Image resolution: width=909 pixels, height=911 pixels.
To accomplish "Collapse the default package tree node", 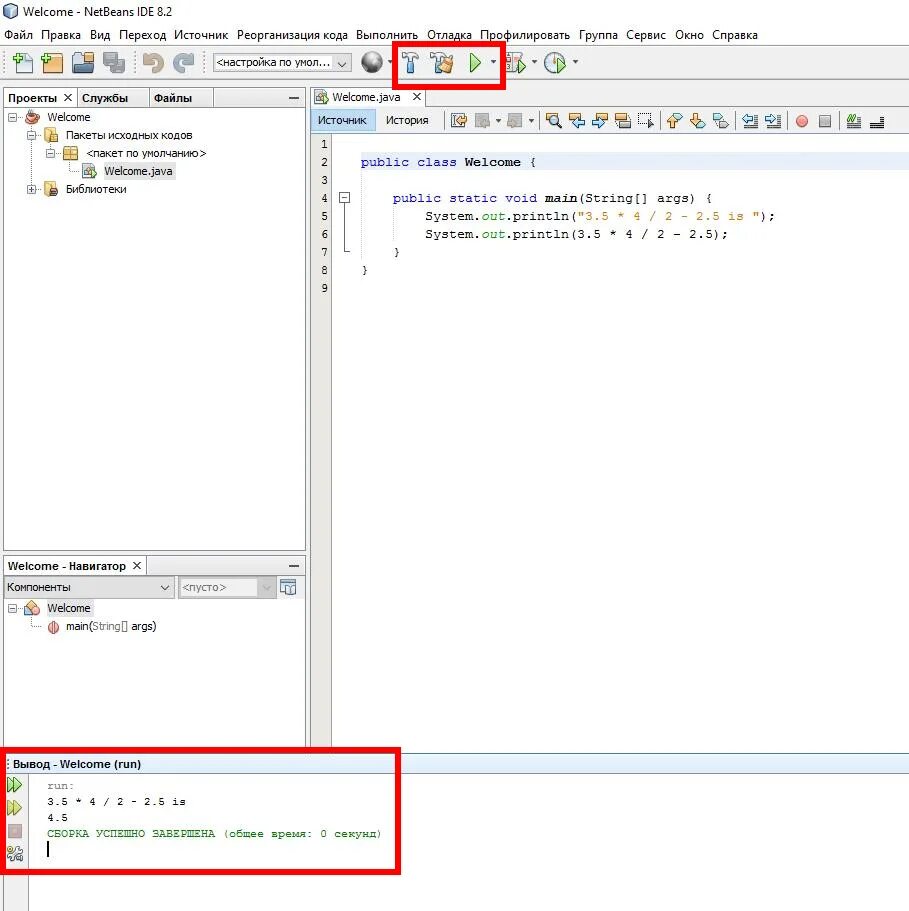I will coord(51,153).
